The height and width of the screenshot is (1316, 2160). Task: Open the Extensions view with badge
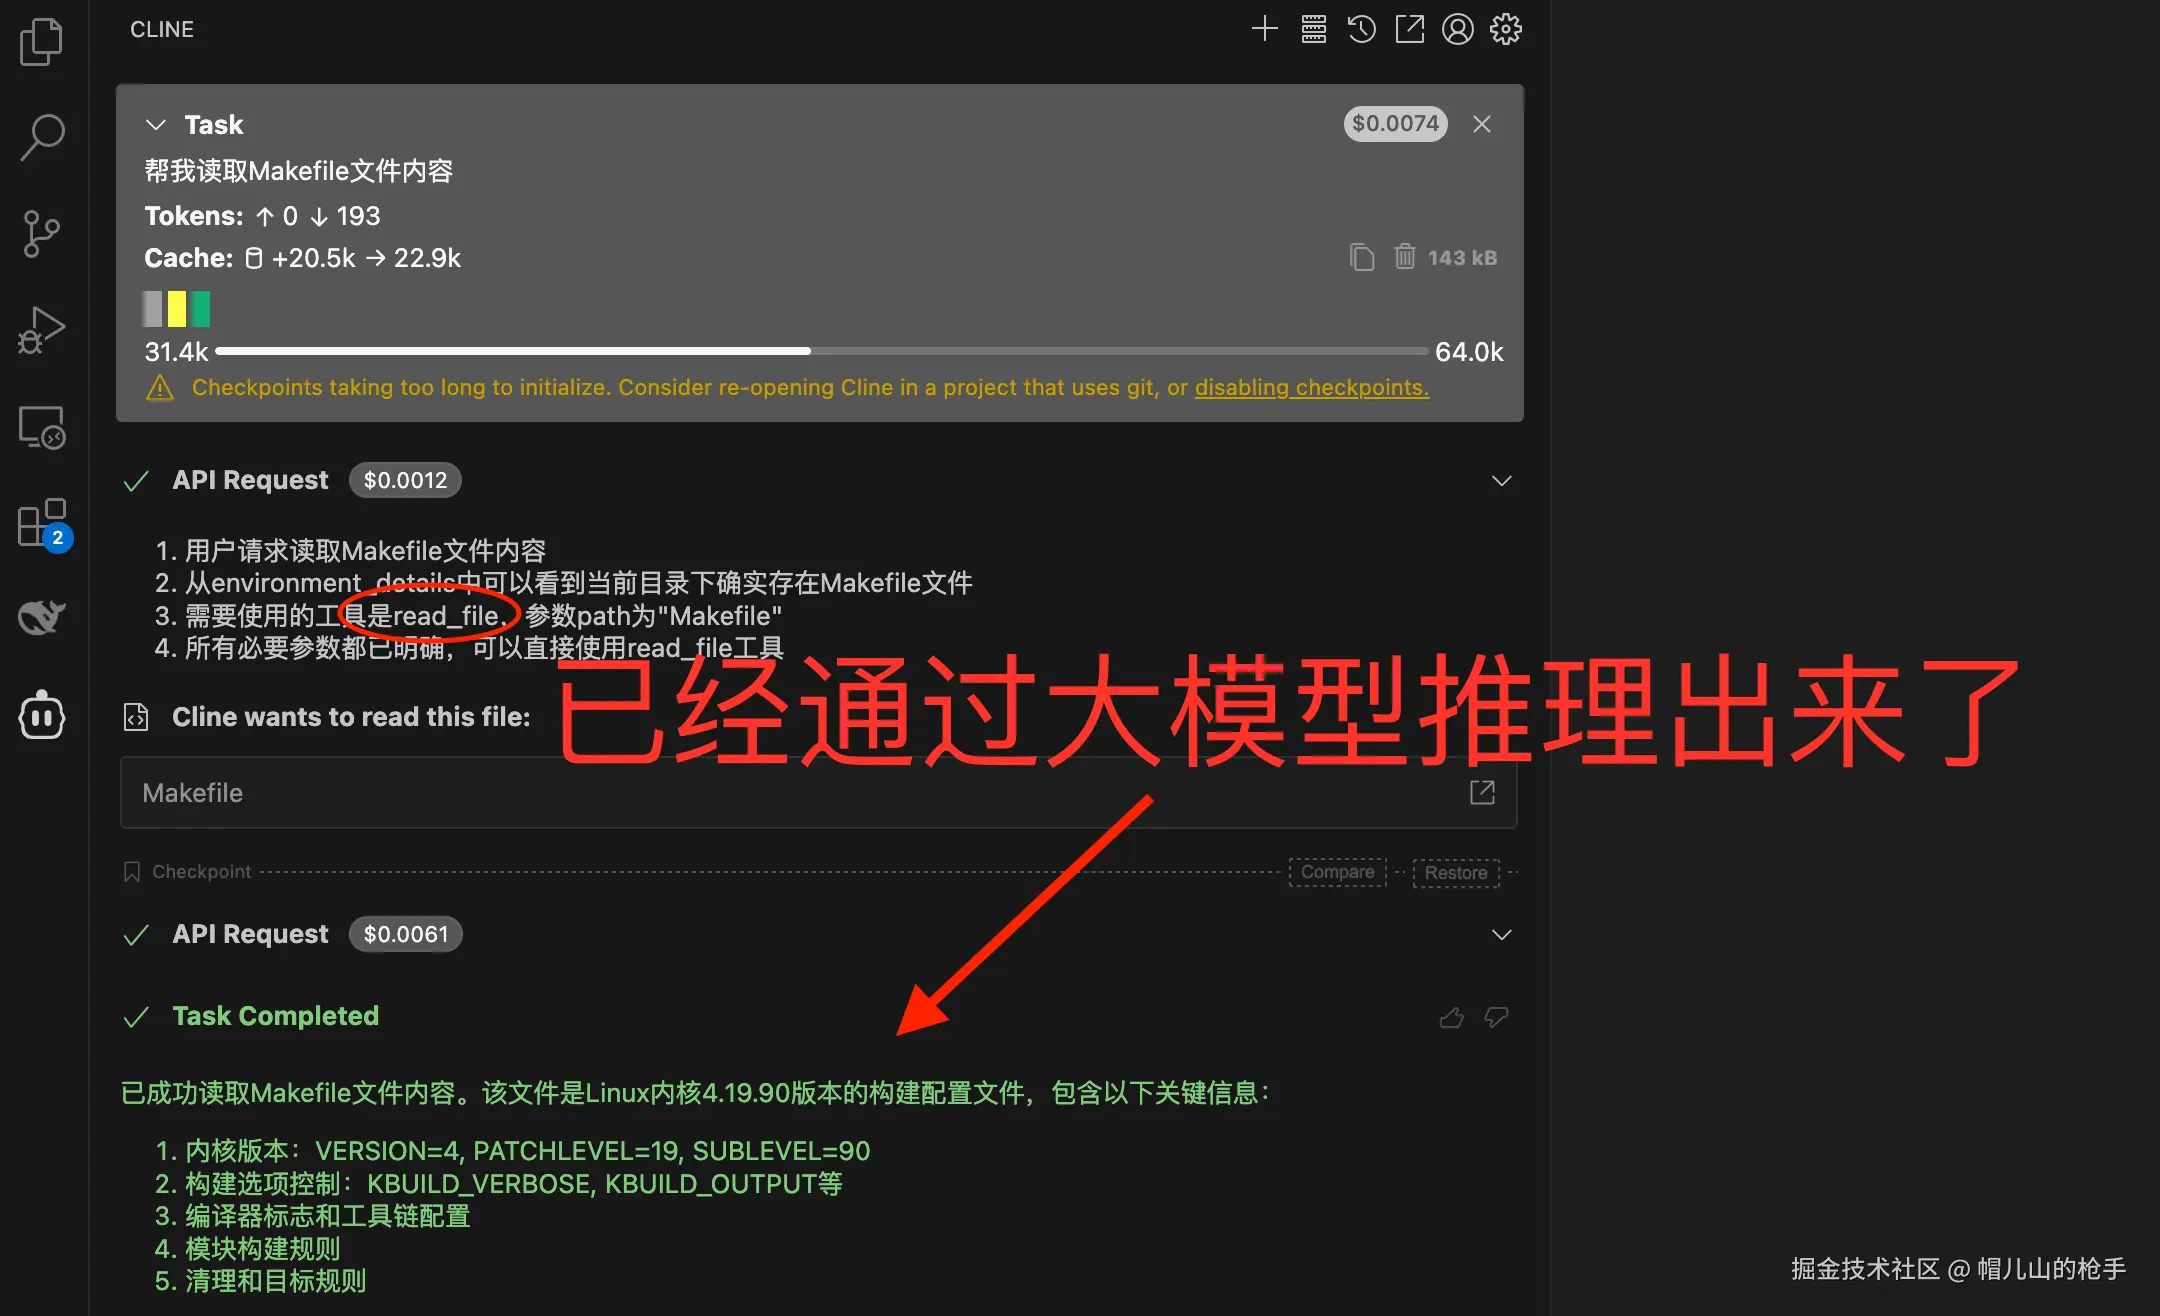(x=41, y=523)
